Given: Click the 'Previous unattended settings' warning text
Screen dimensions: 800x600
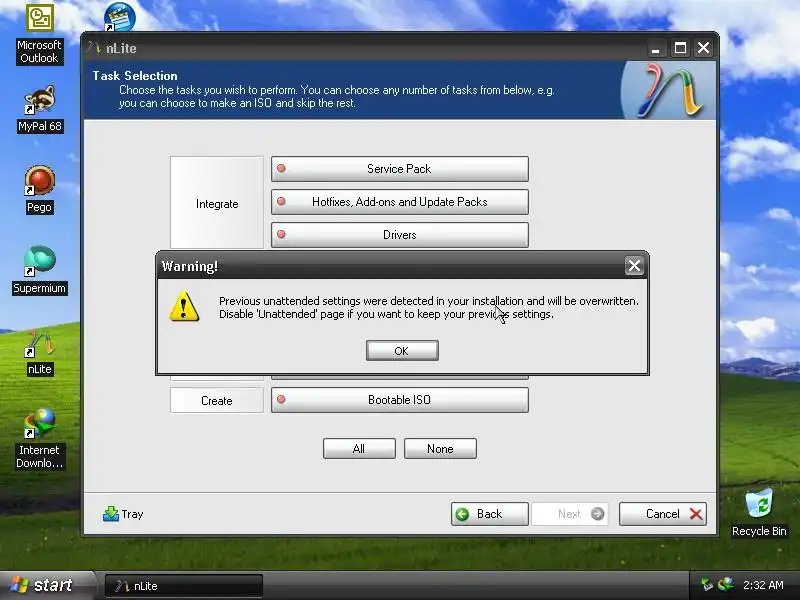Looking at the screenshot, I should point(429,308).
